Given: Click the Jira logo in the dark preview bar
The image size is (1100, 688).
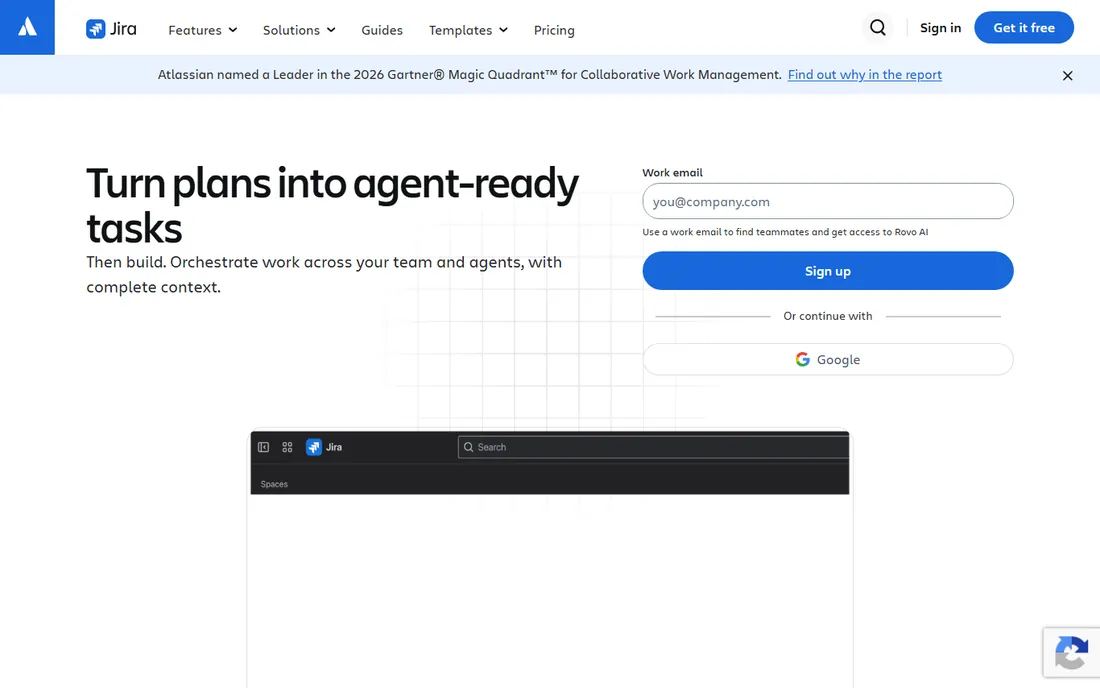Looking at the screenshot, I should 323,447.
